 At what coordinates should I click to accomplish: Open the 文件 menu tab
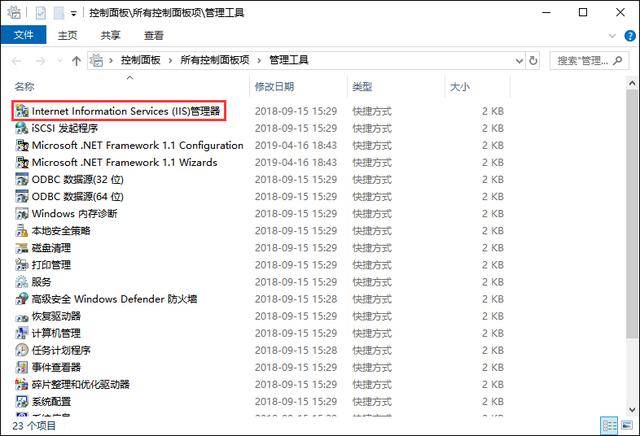pos(23,35)
